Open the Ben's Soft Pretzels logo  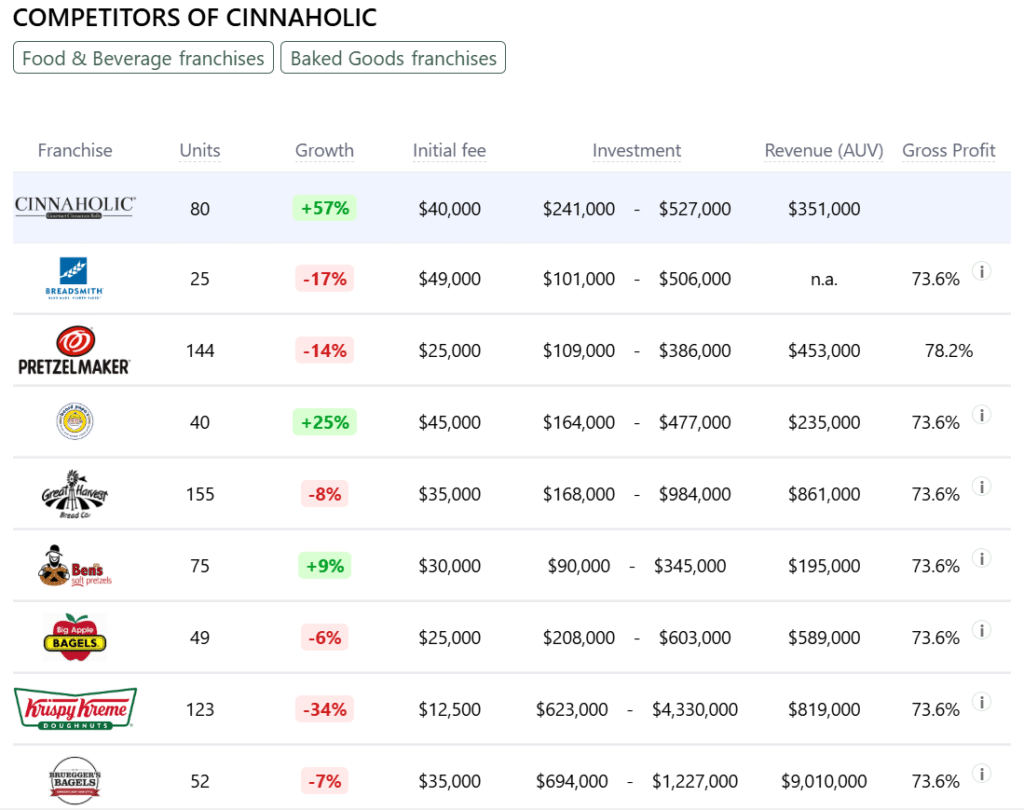(x=74, y=566)
